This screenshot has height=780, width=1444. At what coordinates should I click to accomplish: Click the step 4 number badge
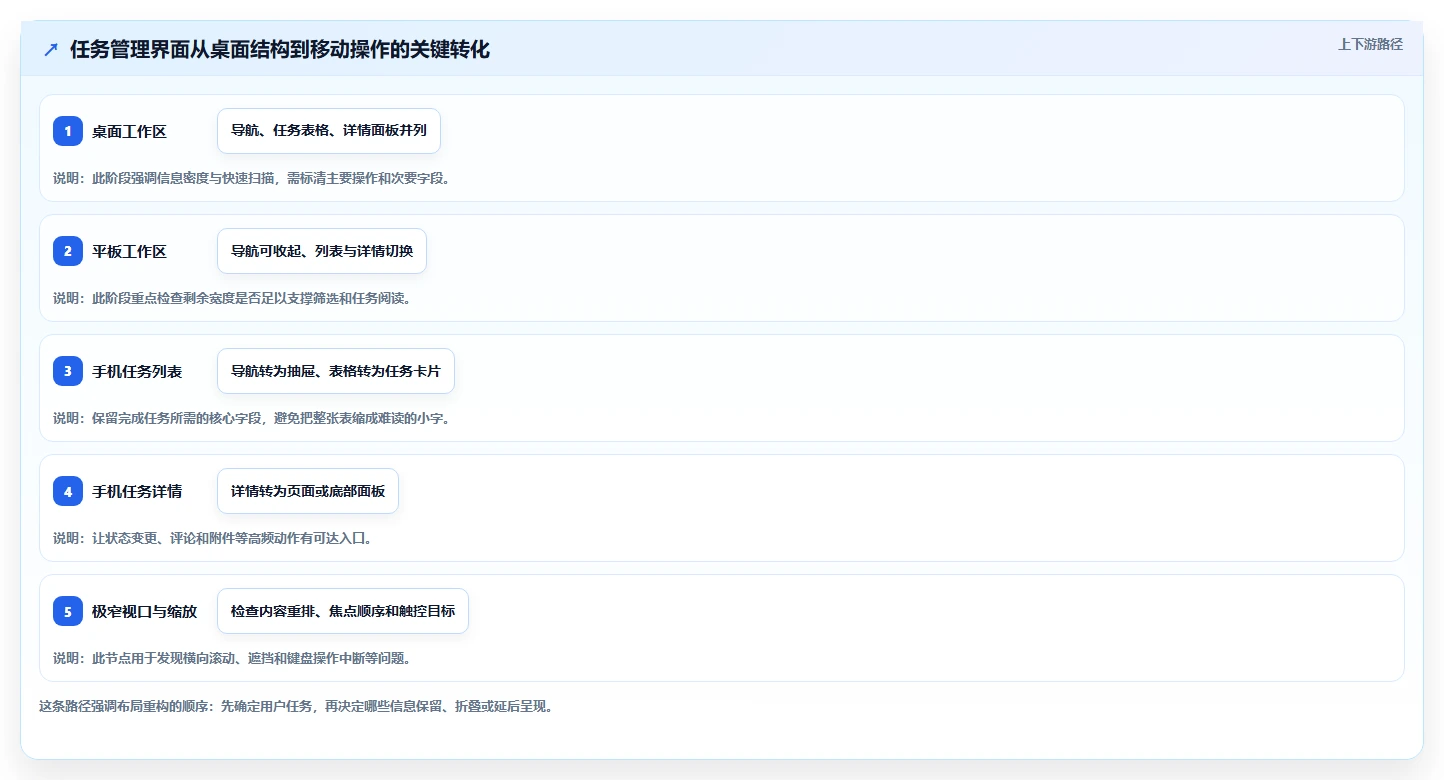coord(68,491)
